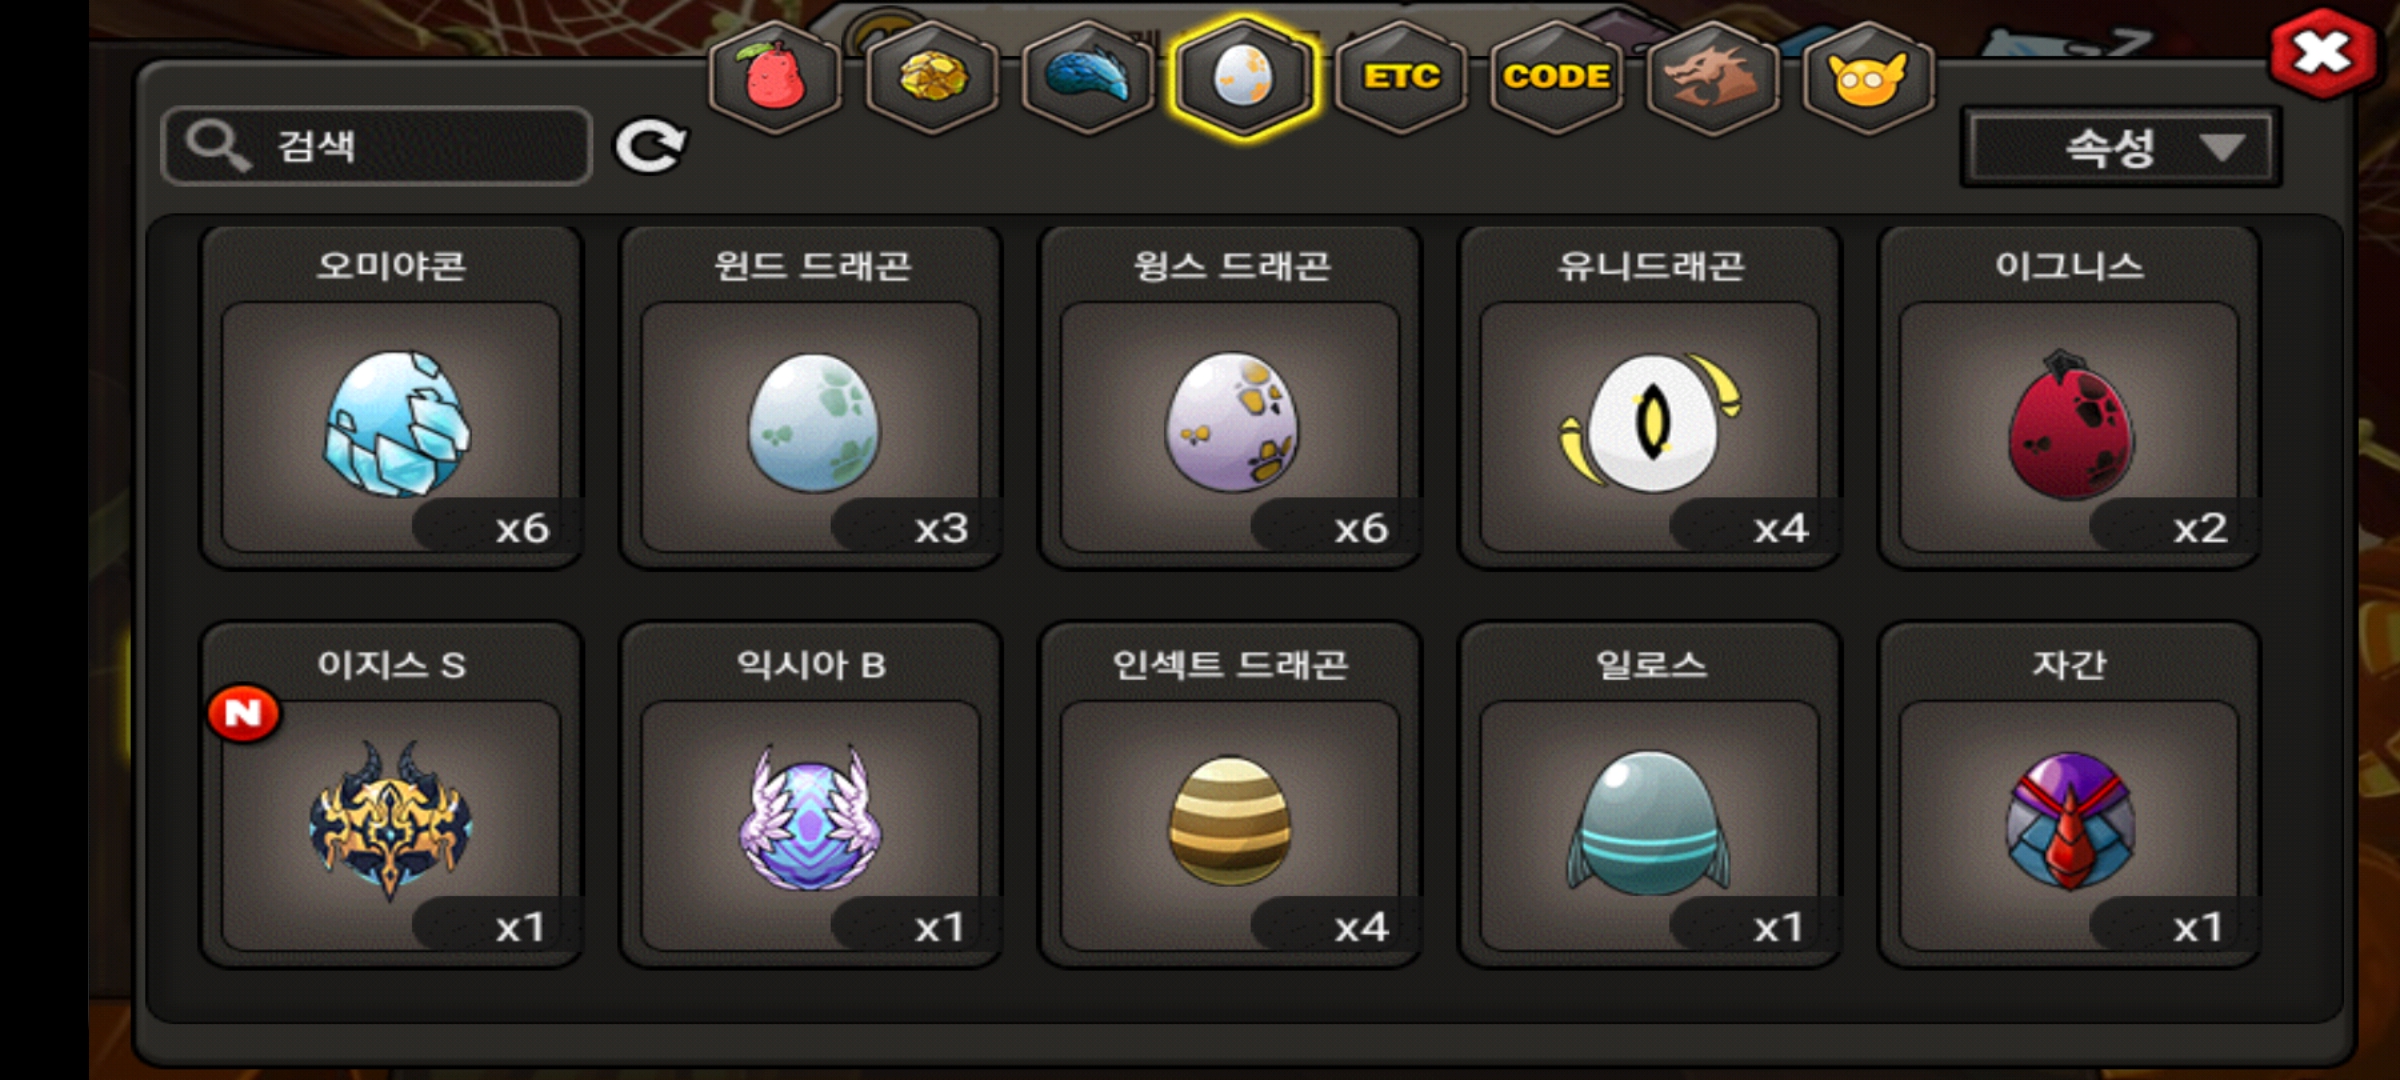Click the refresh arrow icon beside search
This screenshot has width=2400, height=1080.
tap(650, 147)
